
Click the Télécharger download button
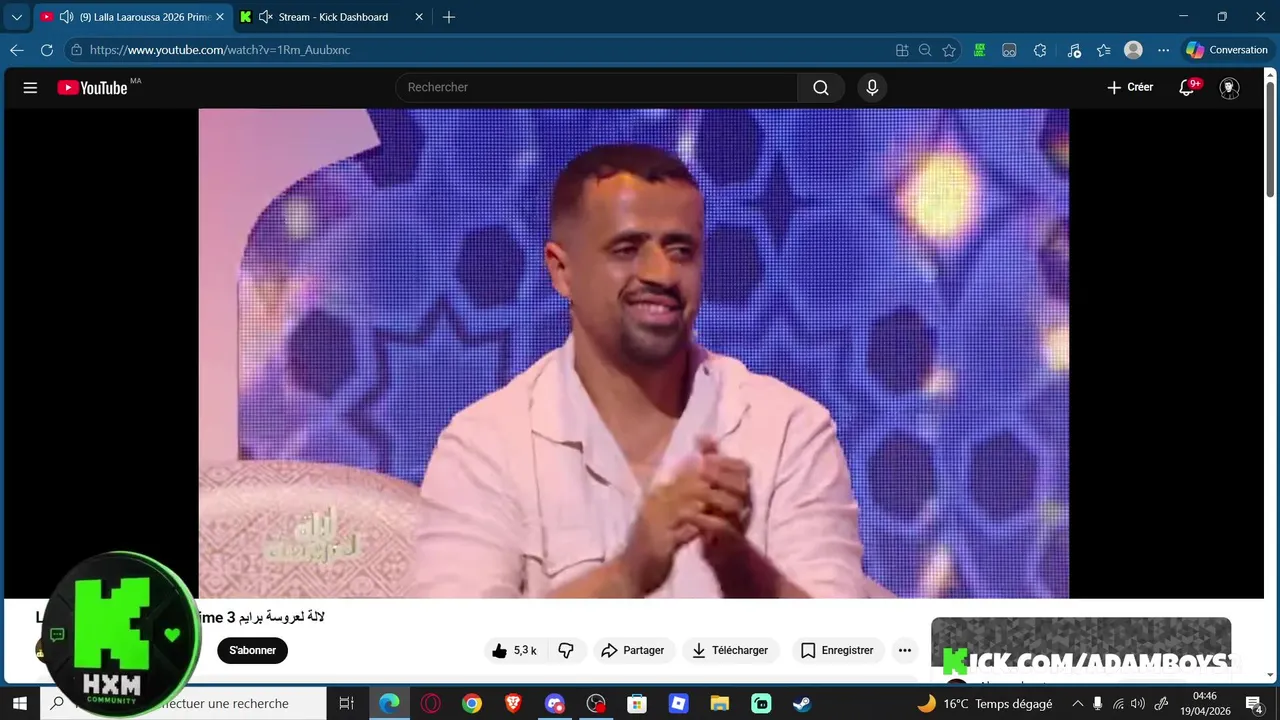coord(731,650)
